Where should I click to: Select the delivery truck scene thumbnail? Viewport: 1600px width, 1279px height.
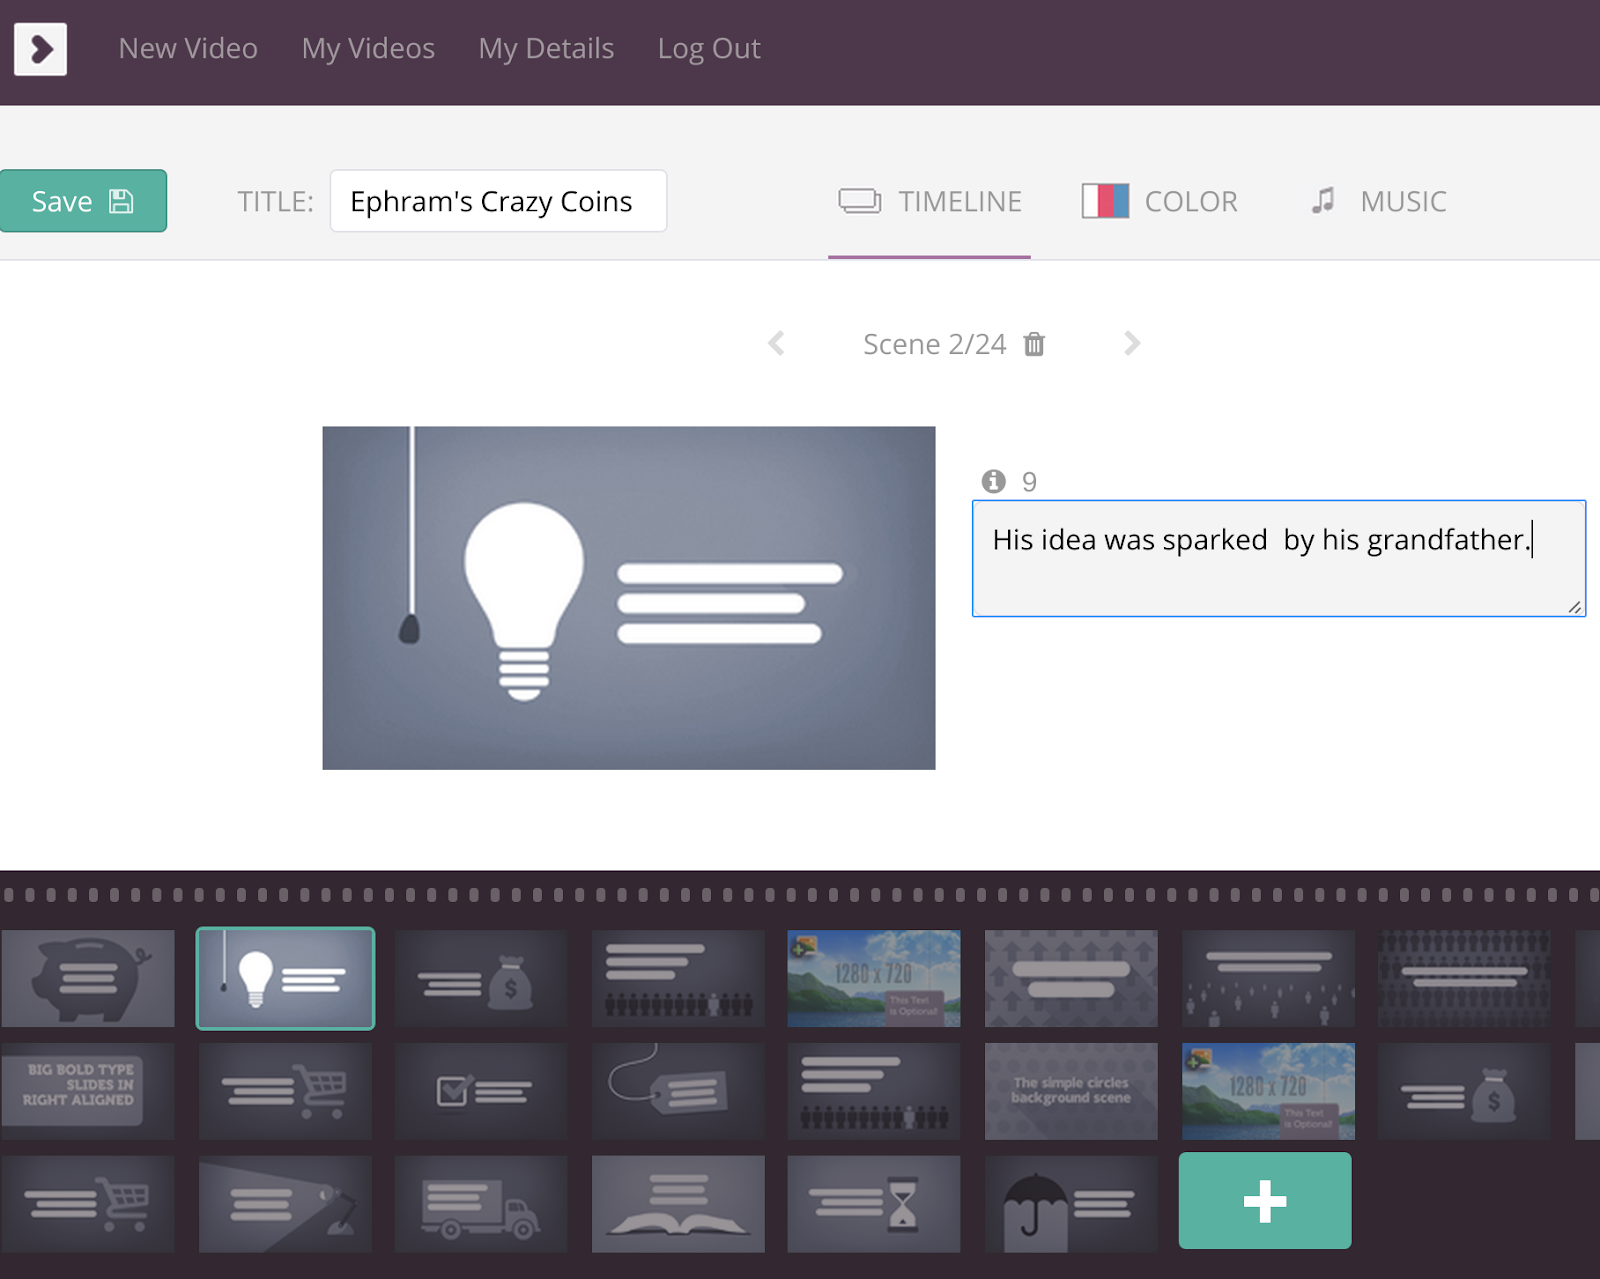pos(481,1204)
